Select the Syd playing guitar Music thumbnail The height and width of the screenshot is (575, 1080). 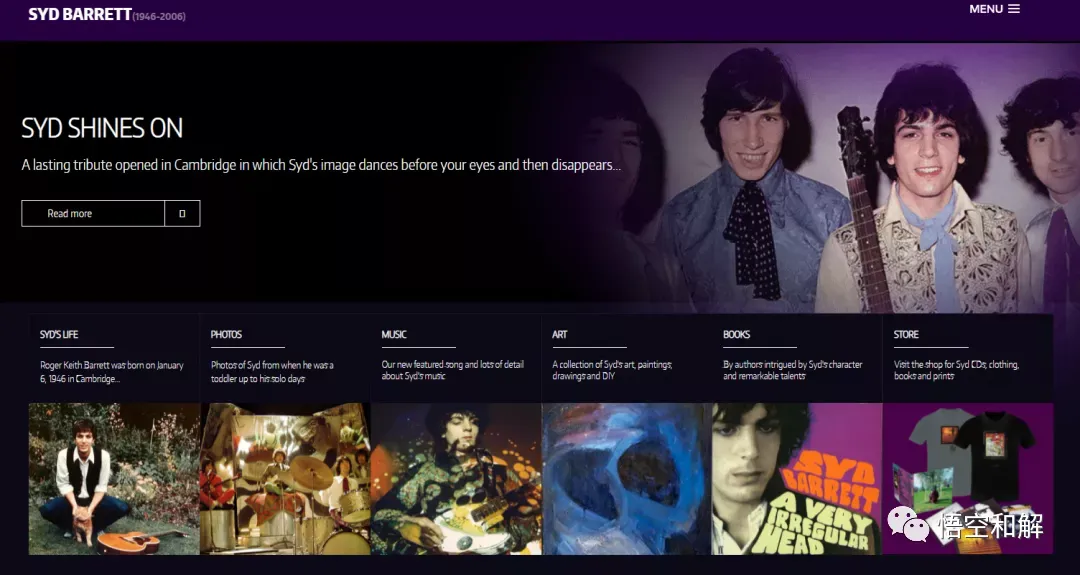(456, 479)
